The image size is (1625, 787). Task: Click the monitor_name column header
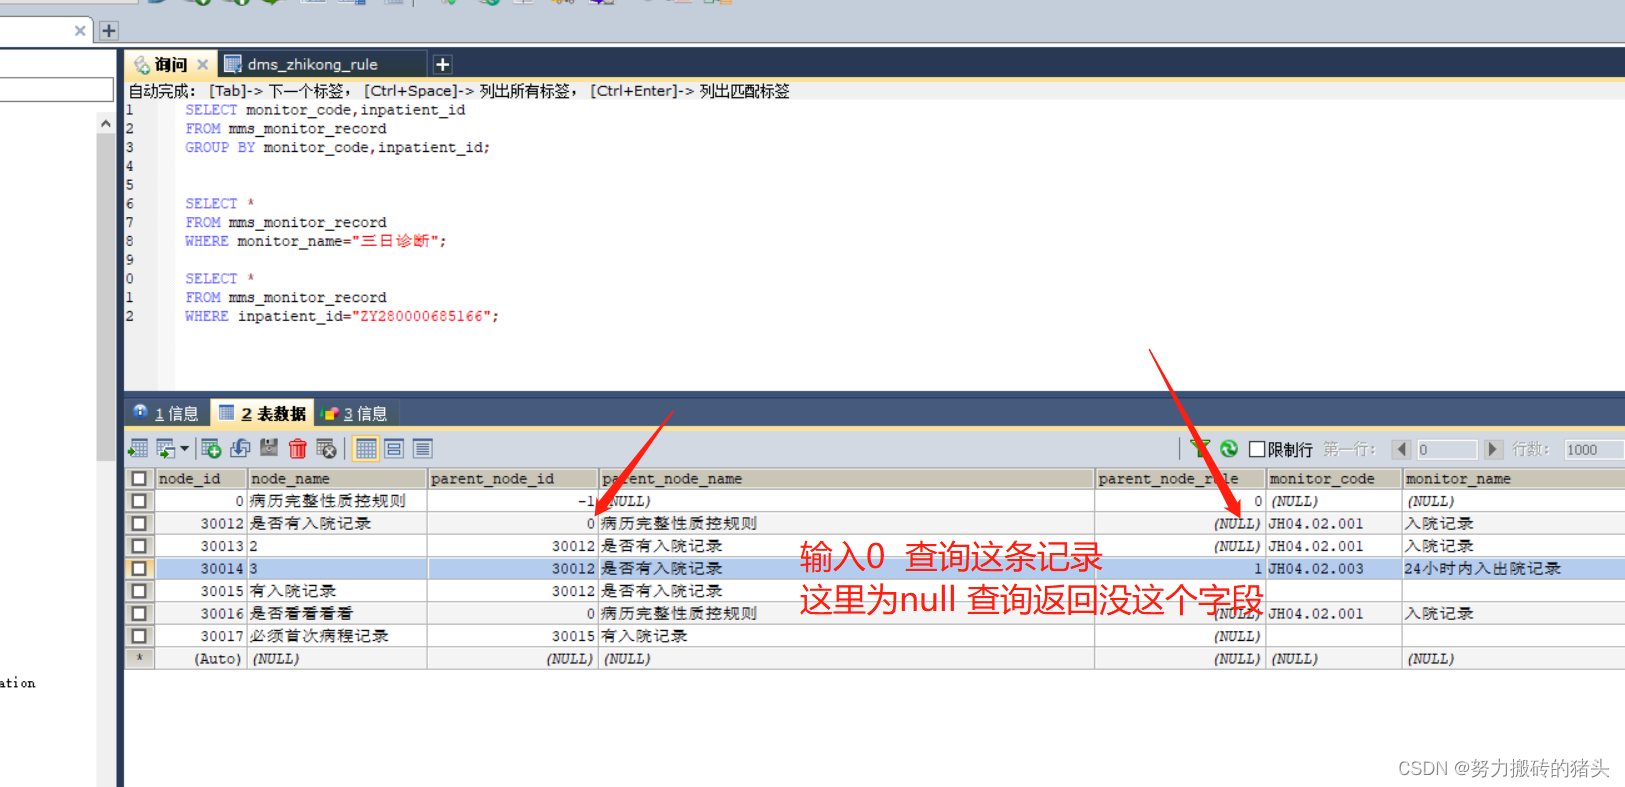1513,479
